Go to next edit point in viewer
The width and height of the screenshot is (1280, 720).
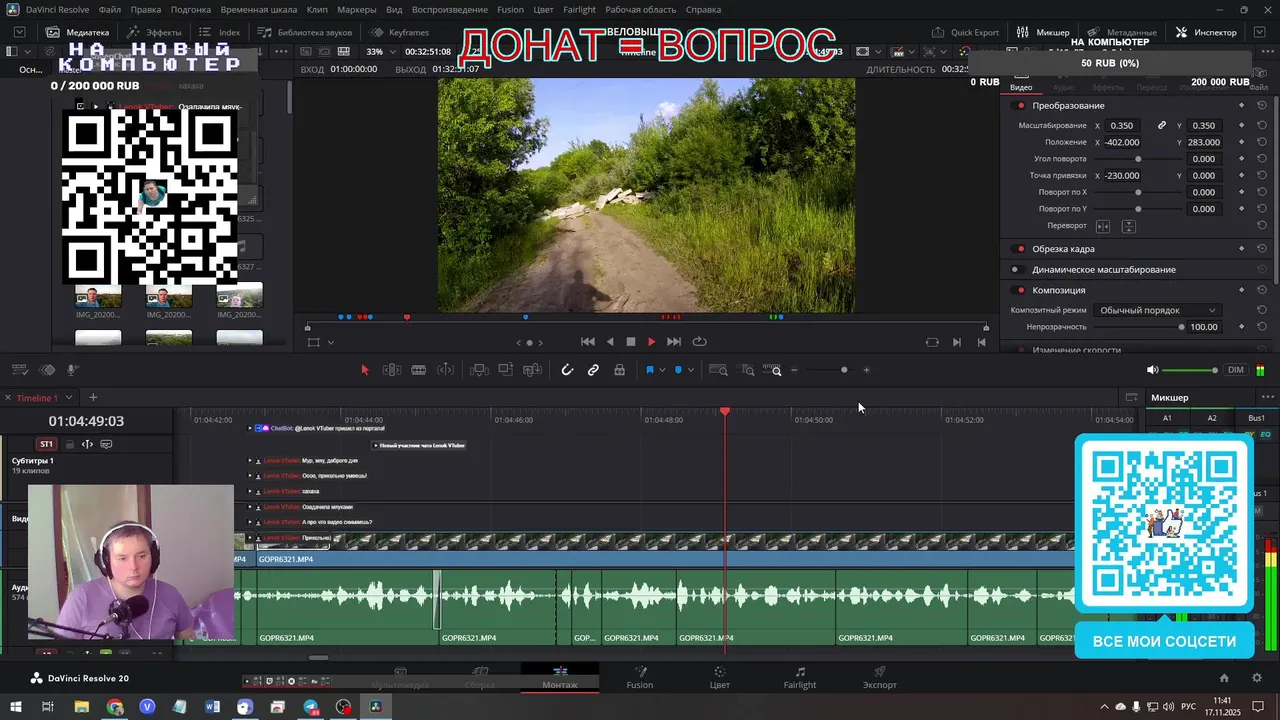coord(957,342)
